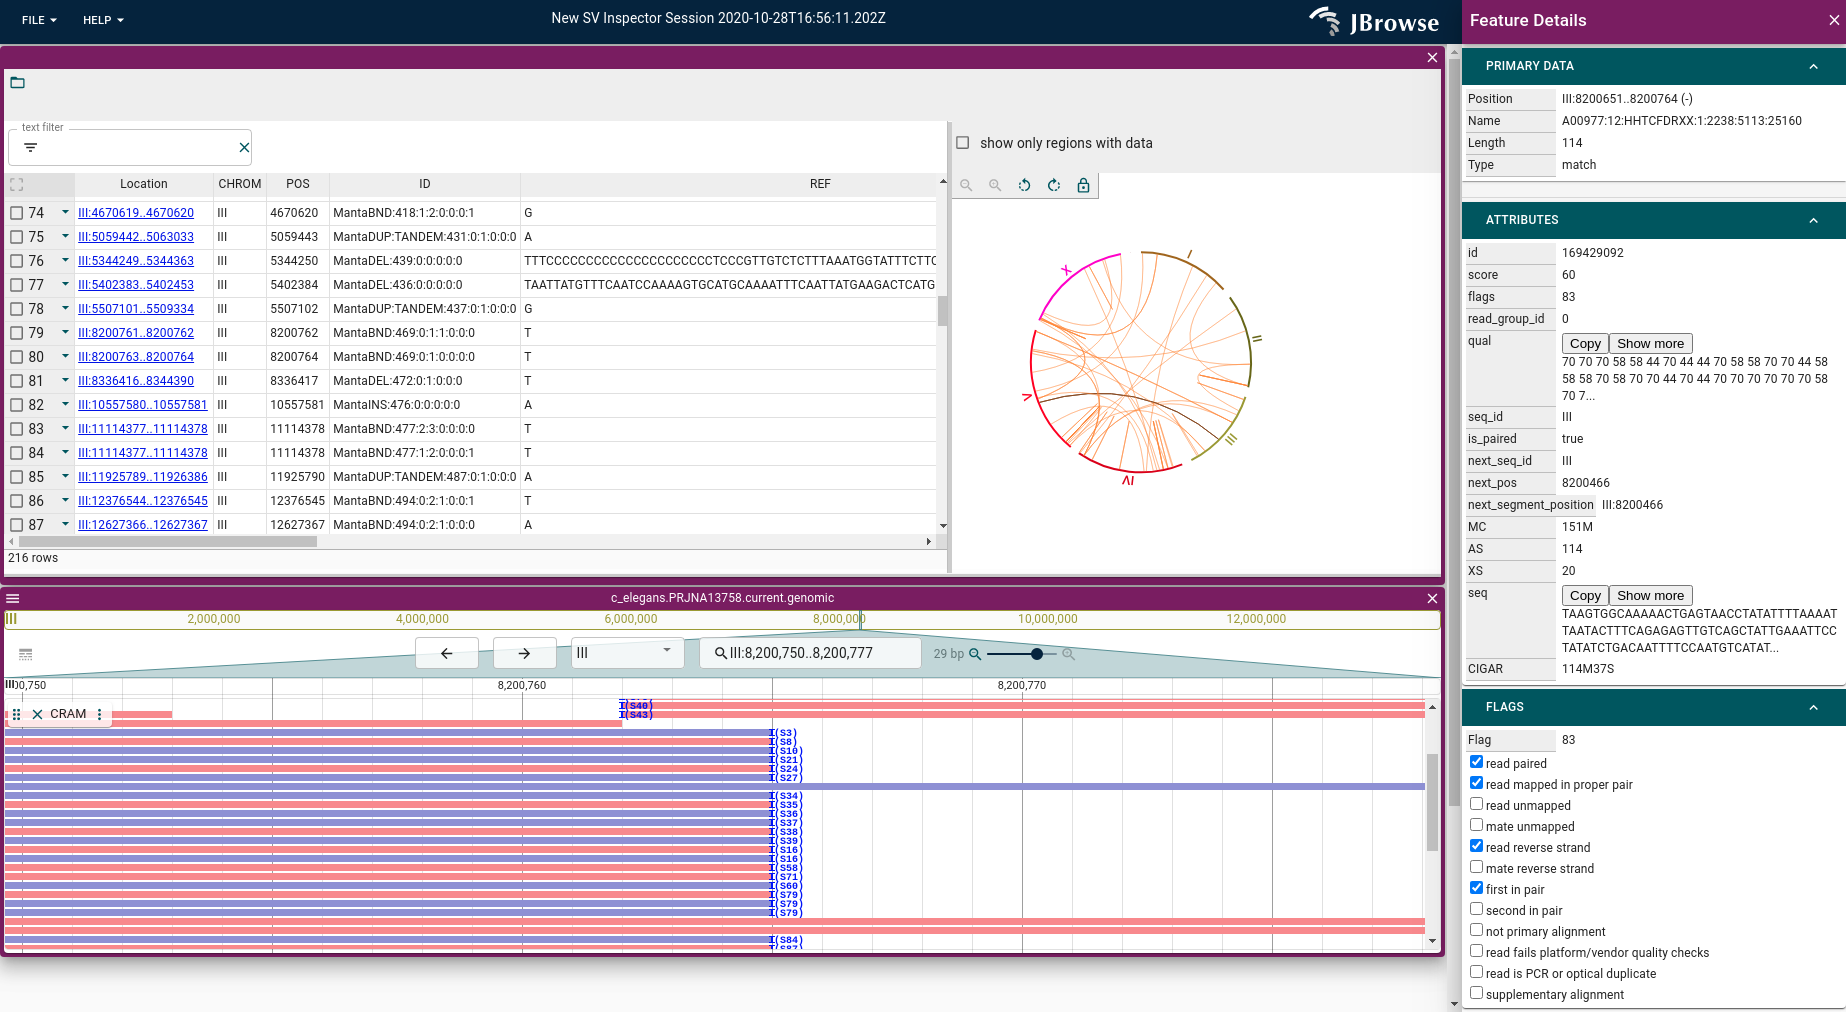This screenshot has width=1846, height=1012.
Task: Open location link III:8200761..8200762
Action: click(x=136, y=333)
